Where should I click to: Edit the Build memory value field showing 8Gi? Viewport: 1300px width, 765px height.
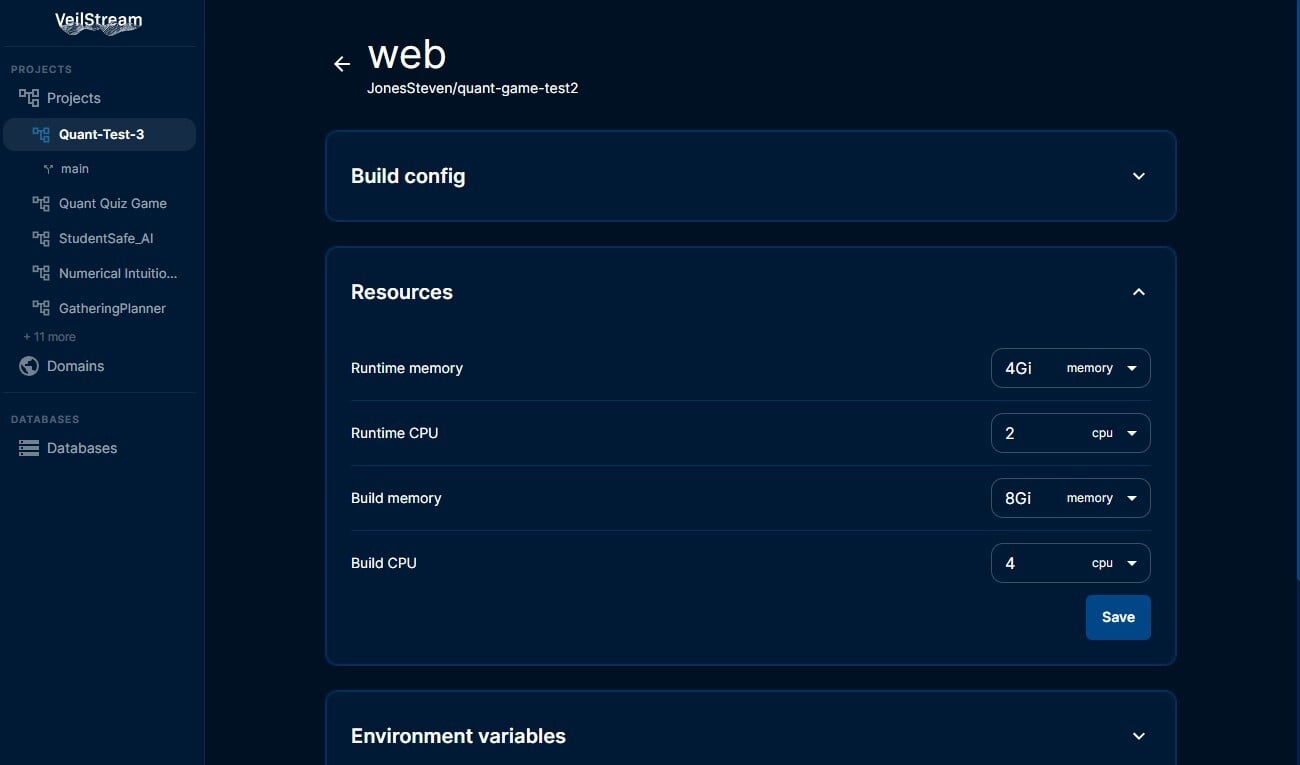coord(1018,497)
